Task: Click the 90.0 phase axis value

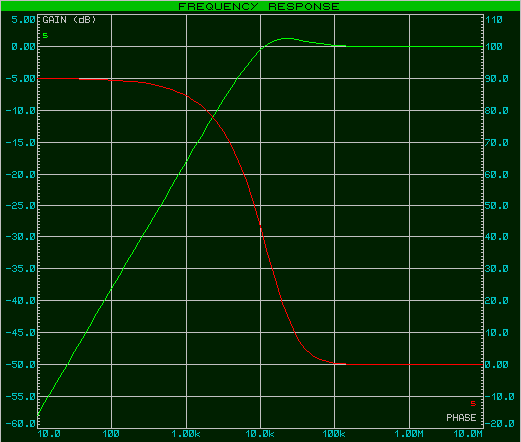Action: (x=497, y=79)
